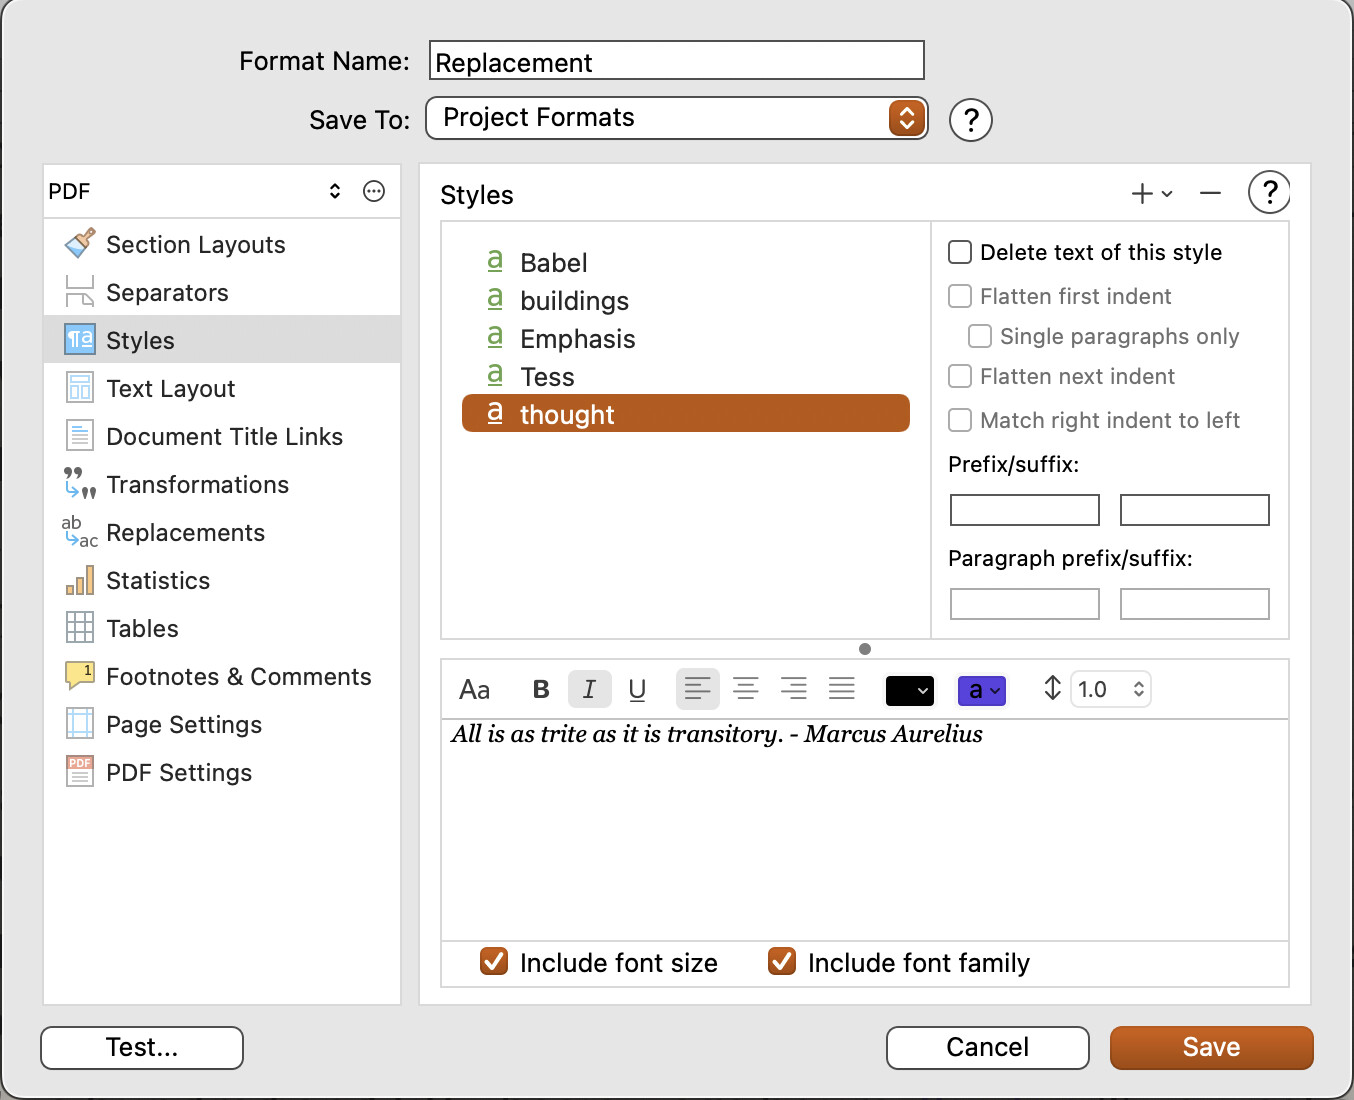Open the Separators pane
Screen dimensions: 1354x1100
pos(222,293)
